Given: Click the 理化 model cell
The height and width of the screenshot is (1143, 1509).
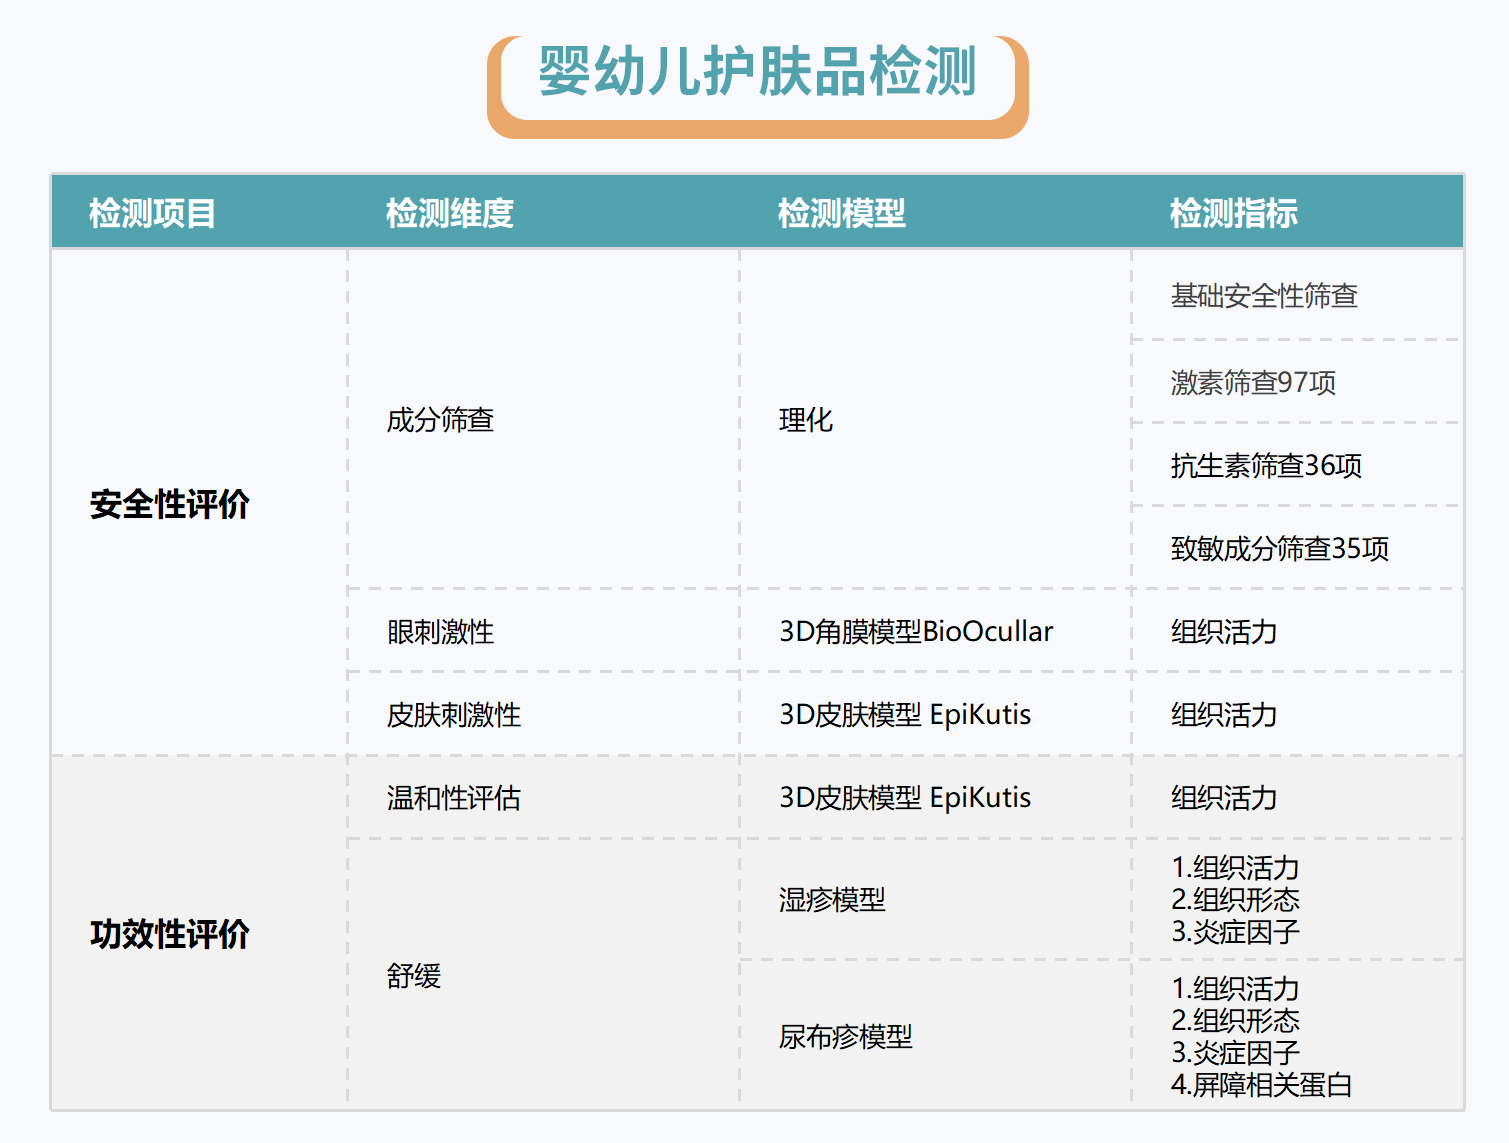Looking at the screenshot, I should (805, 420).
